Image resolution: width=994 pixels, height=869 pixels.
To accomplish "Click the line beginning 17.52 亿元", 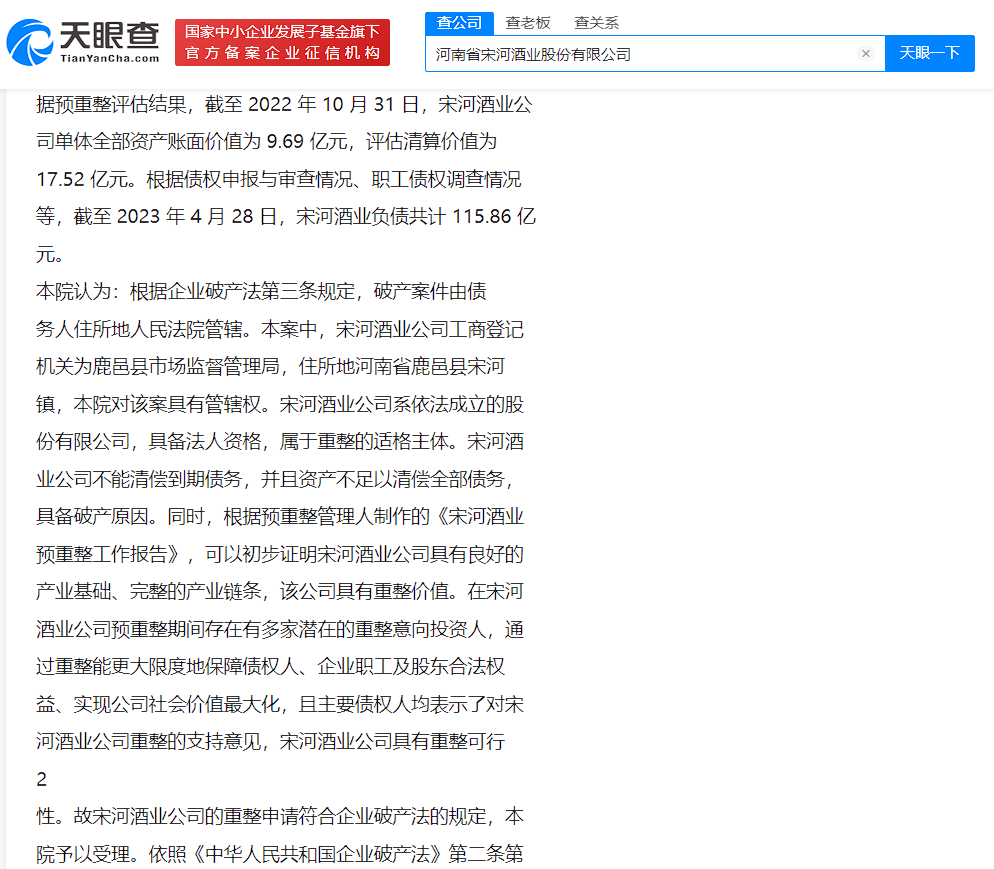I will [278, 179].
